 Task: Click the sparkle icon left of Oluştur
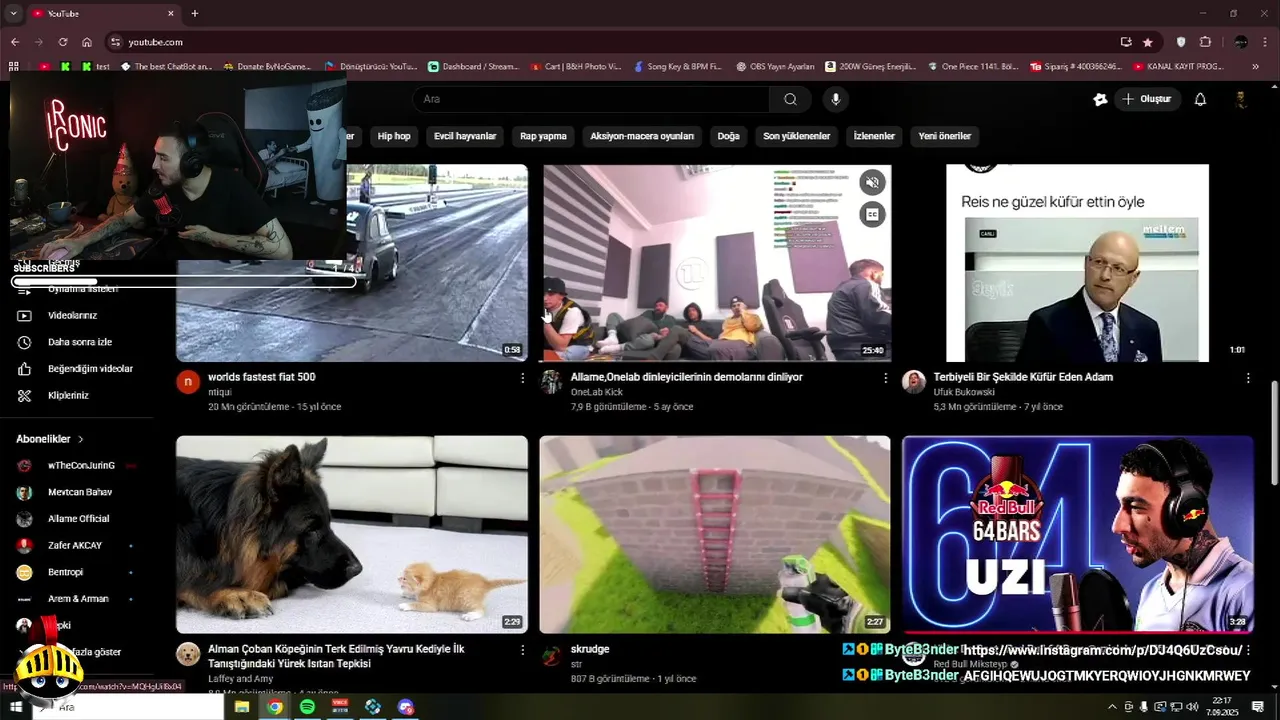[x=1100, y=99]
